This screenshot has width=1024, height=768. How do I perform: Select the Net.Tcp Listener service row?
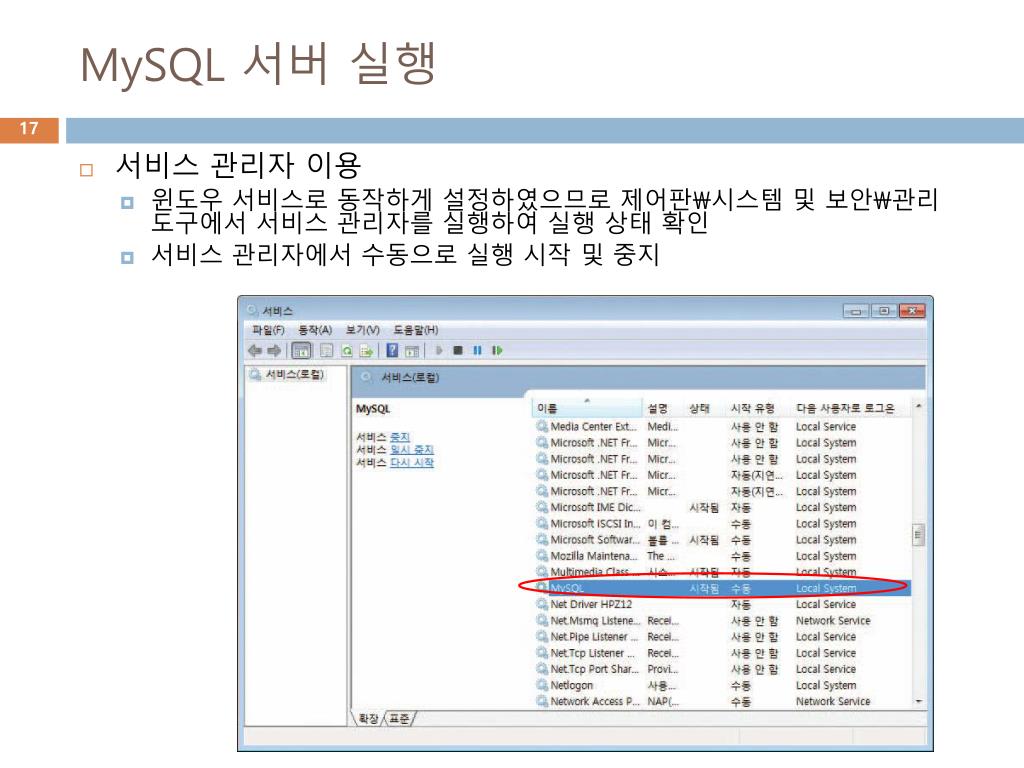point(722,653)
